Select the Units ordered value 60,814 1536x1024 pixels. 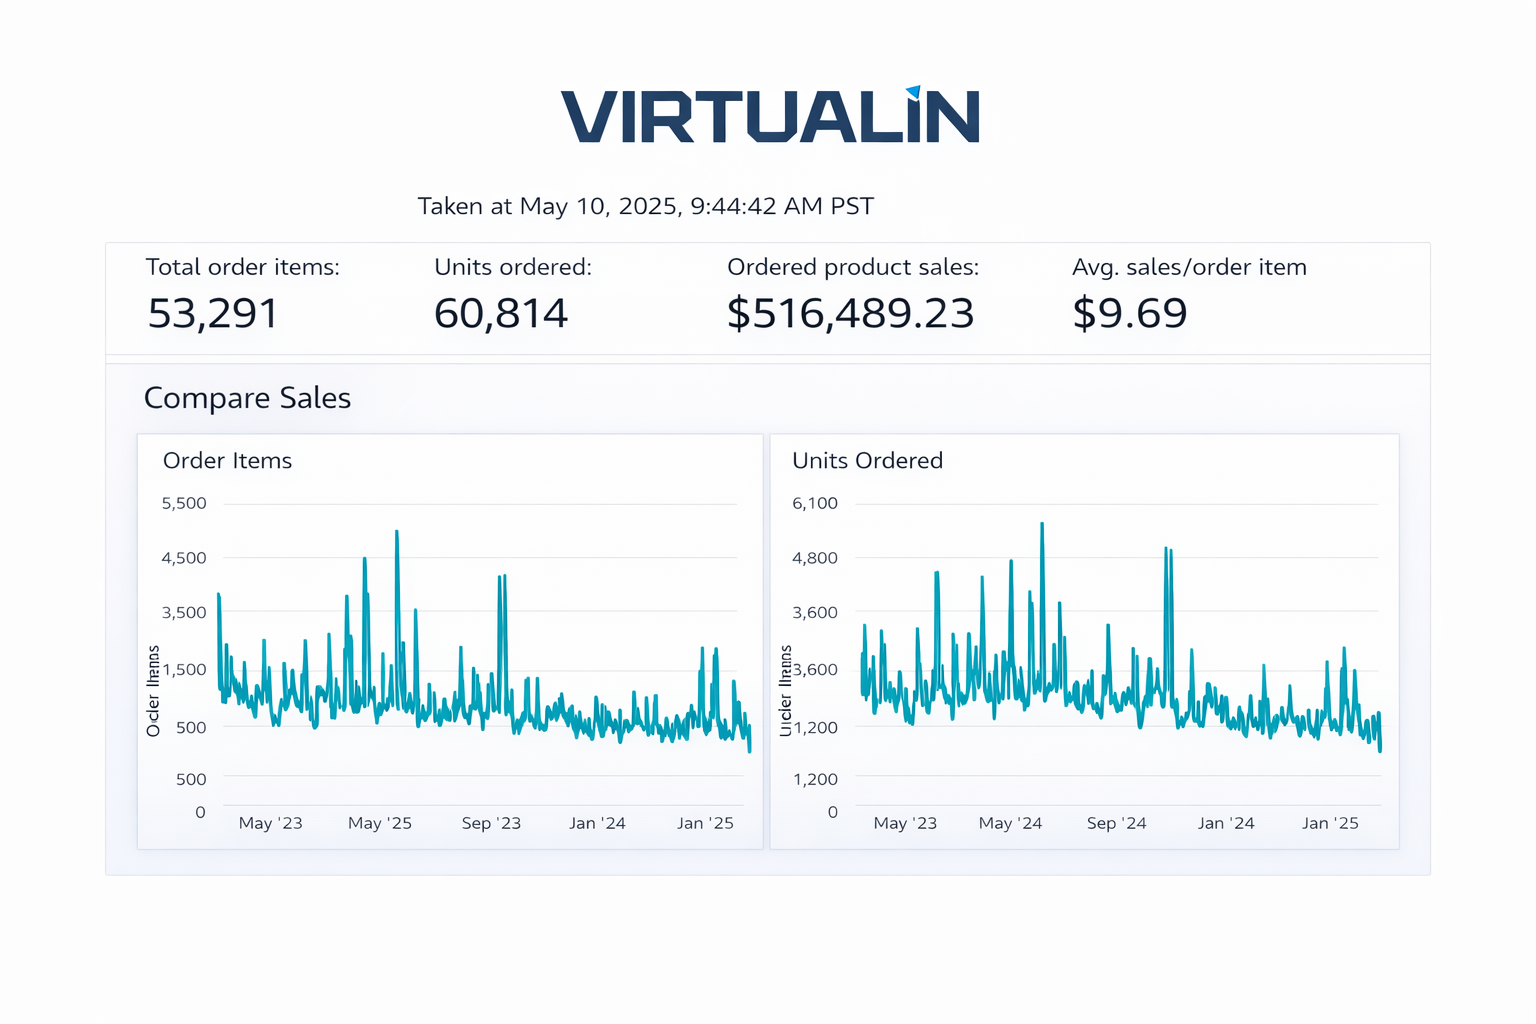500,313
